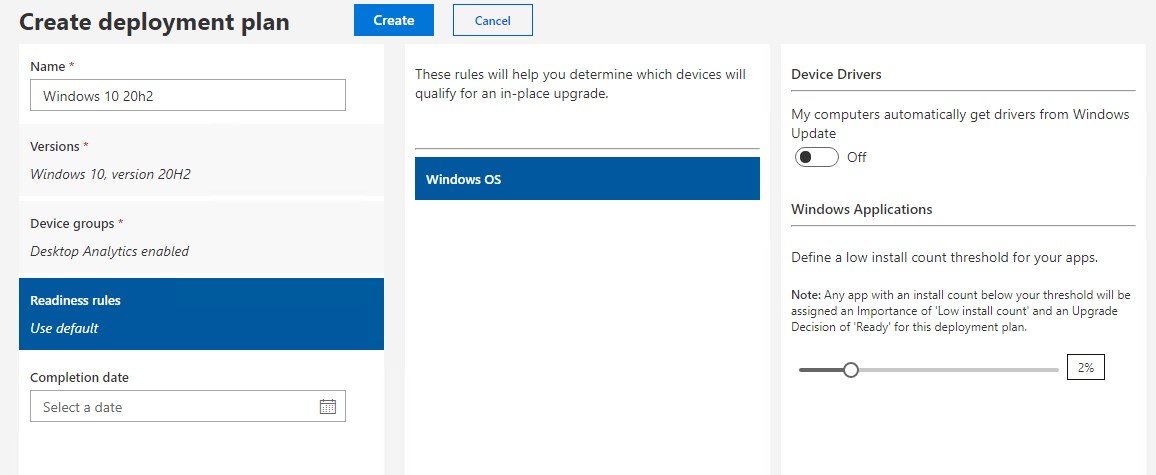This screenshot has height=475, width=1156.
Task: Click the Device Drivers heading
Action: (x=836, y=74)
